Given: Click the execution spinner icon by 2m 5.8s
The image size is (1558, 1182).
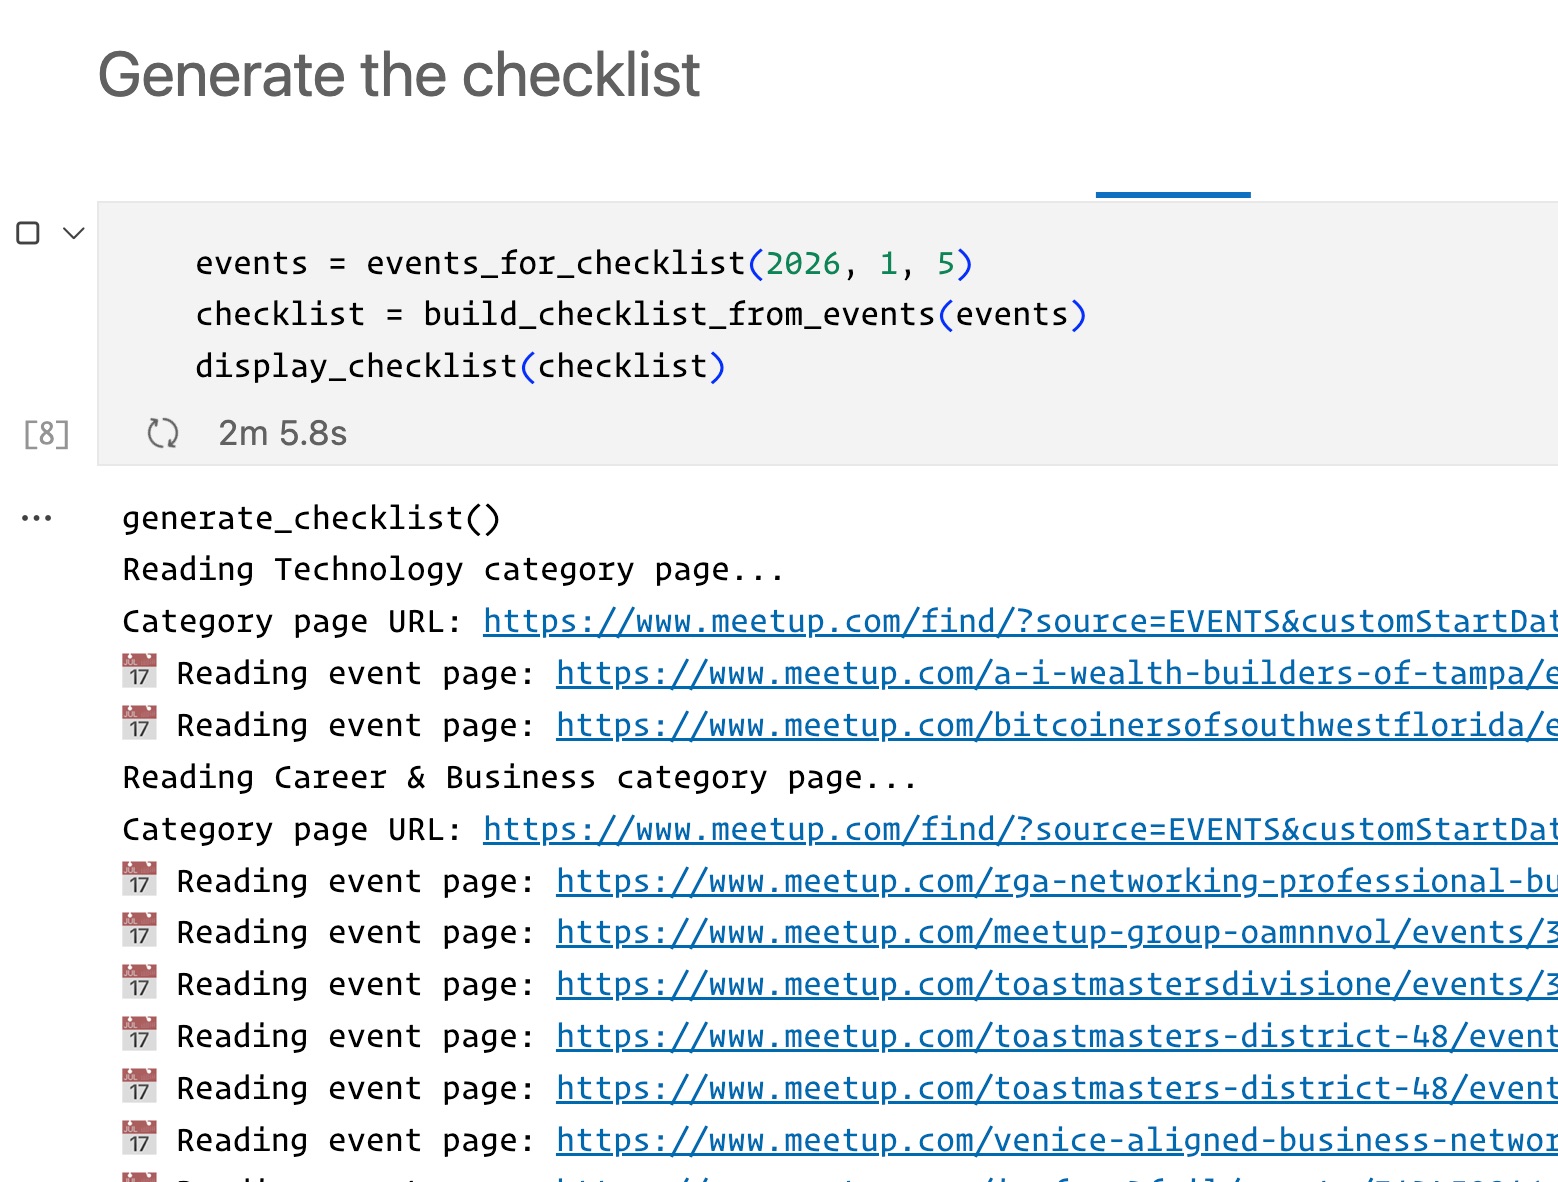Looking at the screenshot, I should tap(162, 433).
